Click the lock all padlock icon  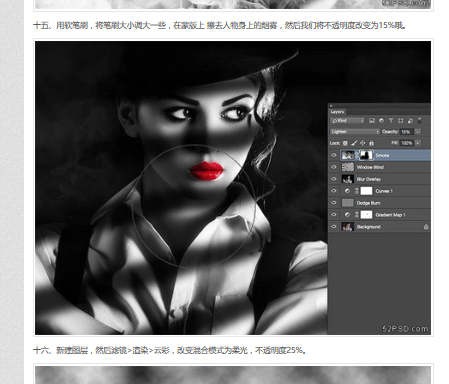(371, 143)
